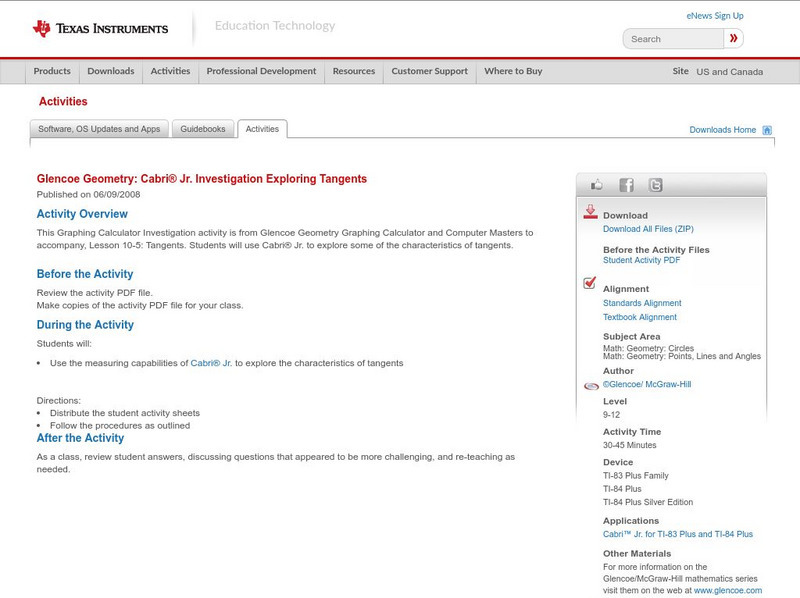This screenshot has height=598, width=800.
Task: Select the Activities tab
Action: (262, 128)
